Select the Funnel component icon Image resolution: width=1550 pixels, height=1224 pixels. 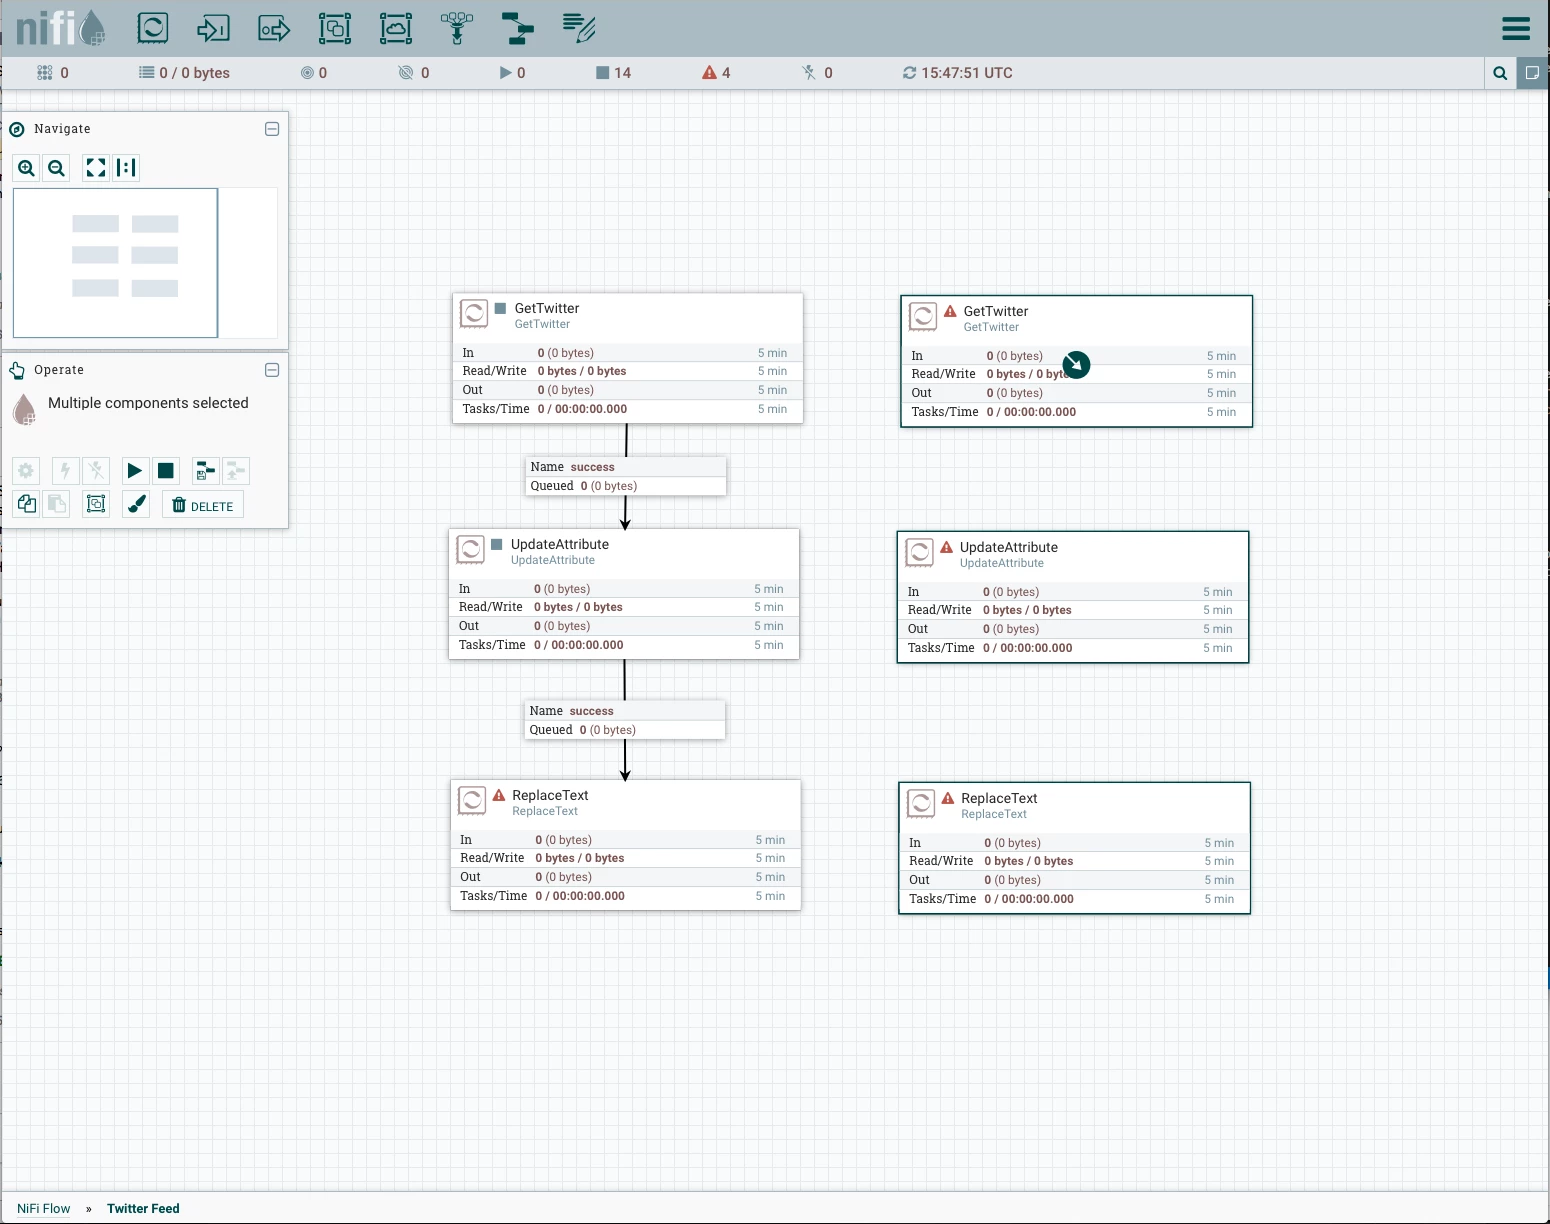pos(457,28)
